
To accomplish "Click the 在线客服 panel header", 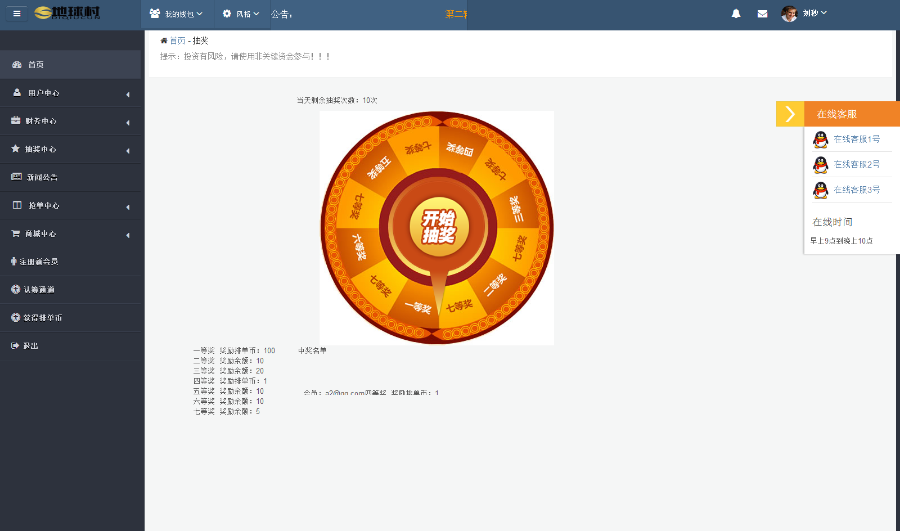I will tap(852, 114).
